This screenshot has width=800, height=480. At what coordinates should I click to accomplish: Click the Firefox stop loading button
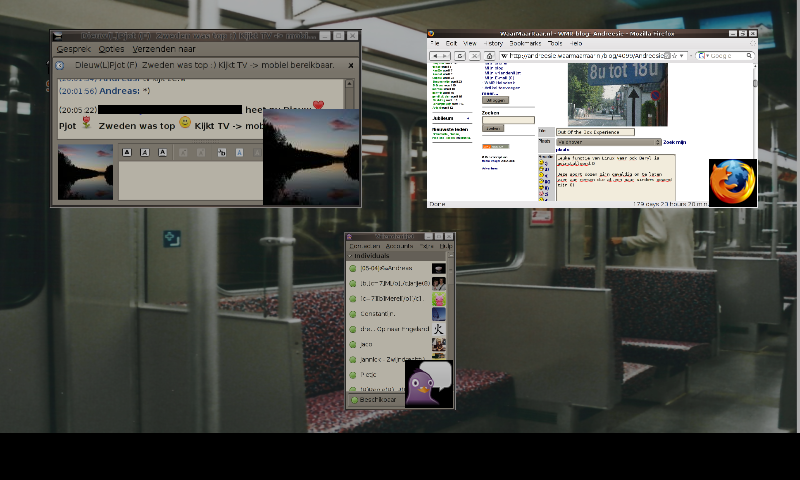(x=475, y=56)
